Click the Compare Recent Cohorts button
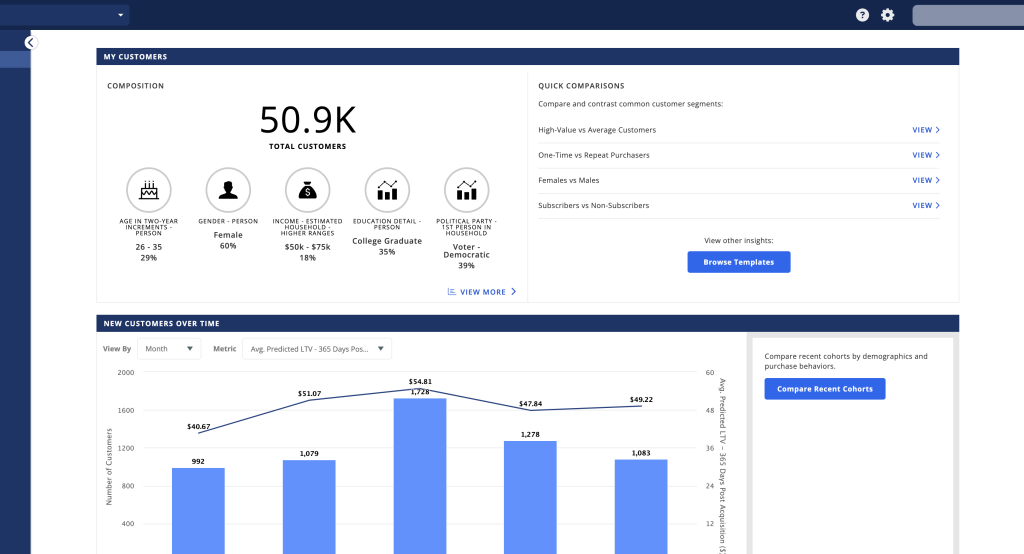This screenshot has width=1024, height=554. (x=824, y=389)
